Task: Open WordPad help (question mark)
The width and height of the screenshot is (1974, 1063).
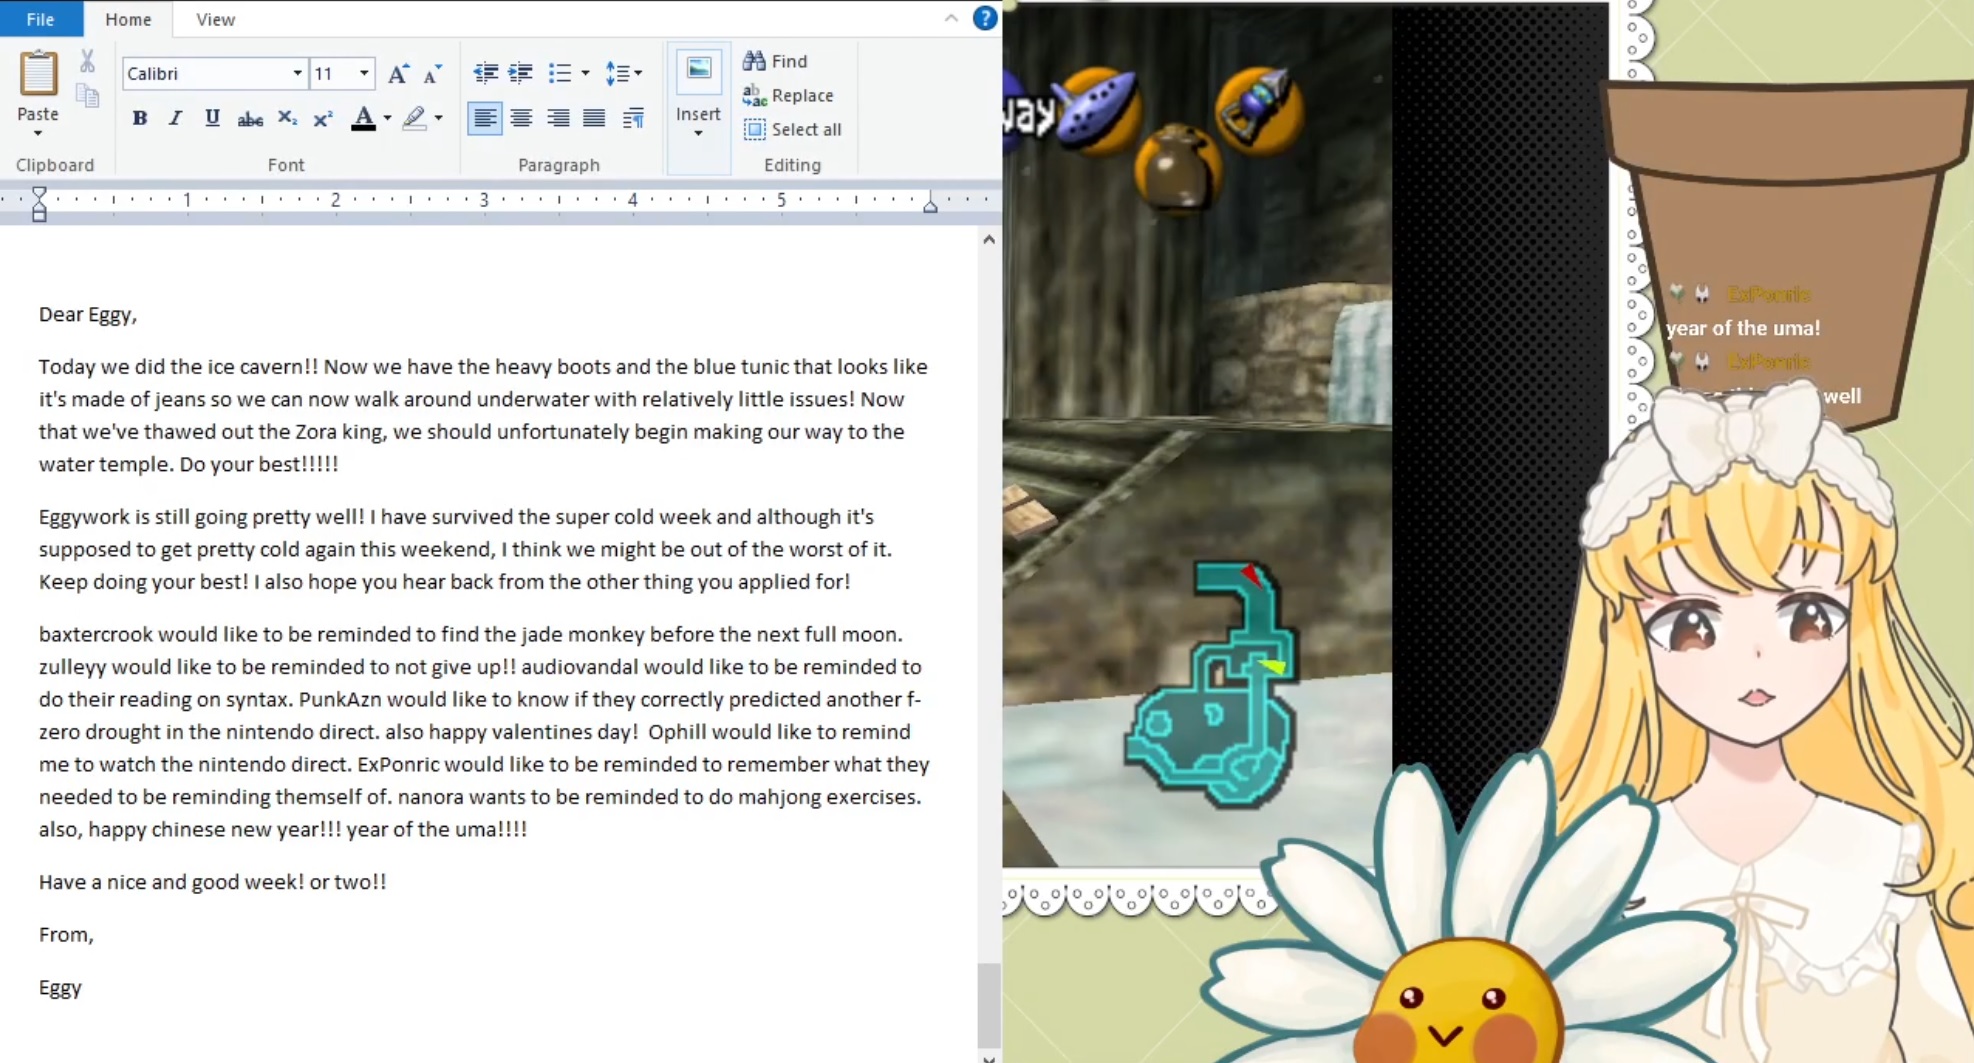Action: coord(985,18)
